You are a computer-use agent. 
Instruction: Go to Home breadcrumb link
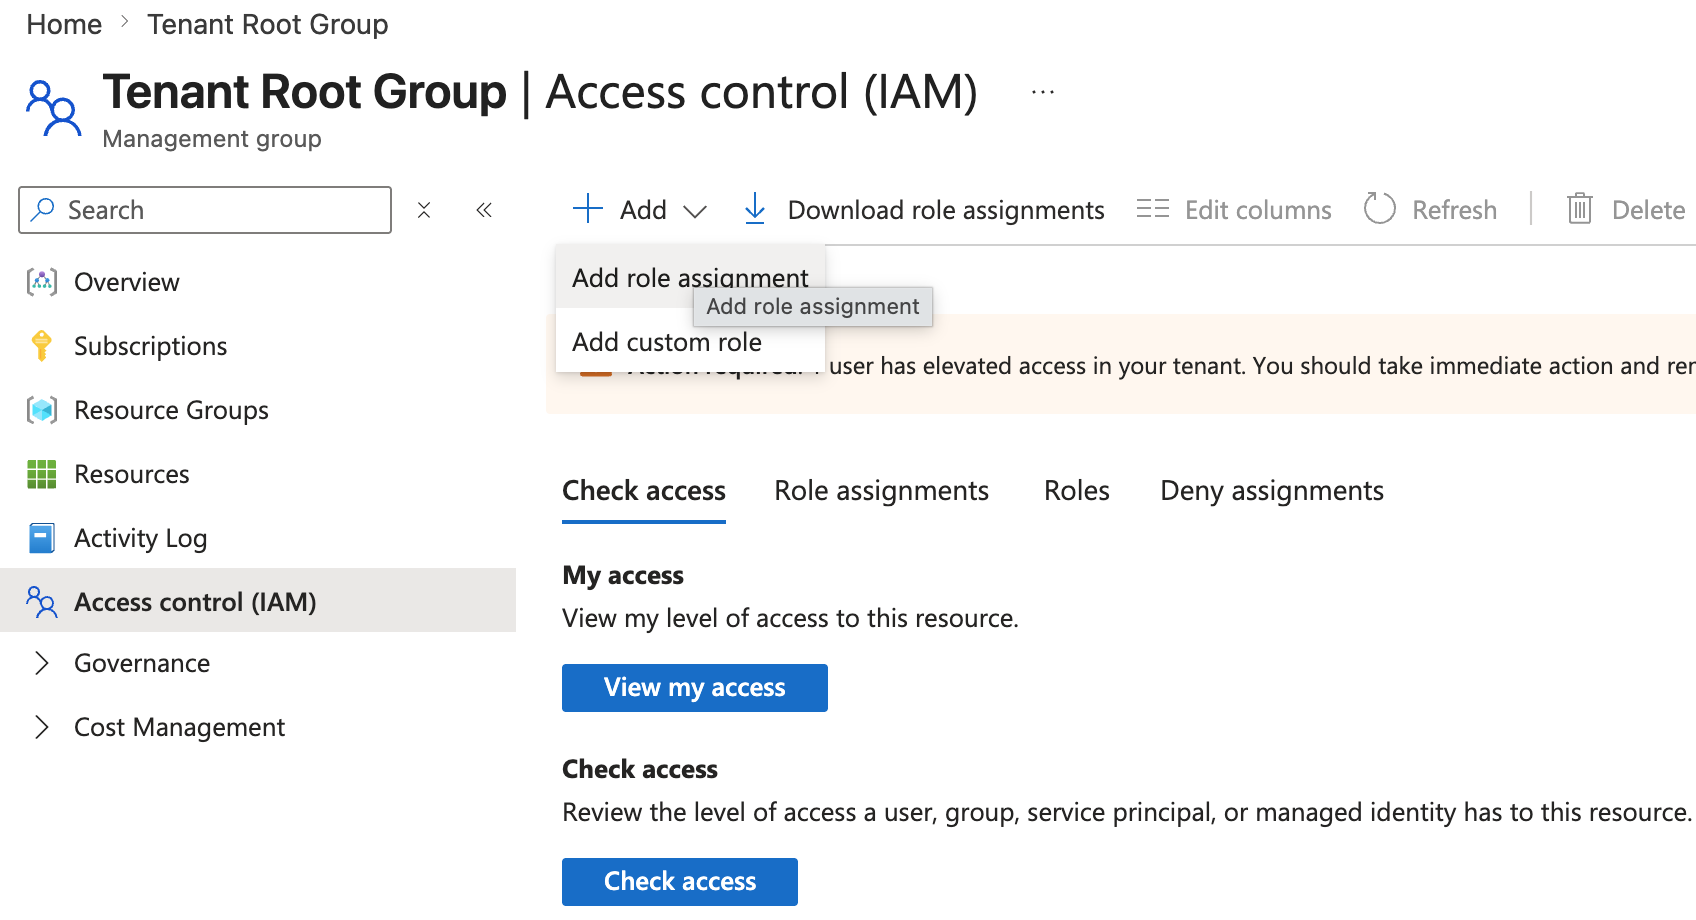(x=64, y=24)
